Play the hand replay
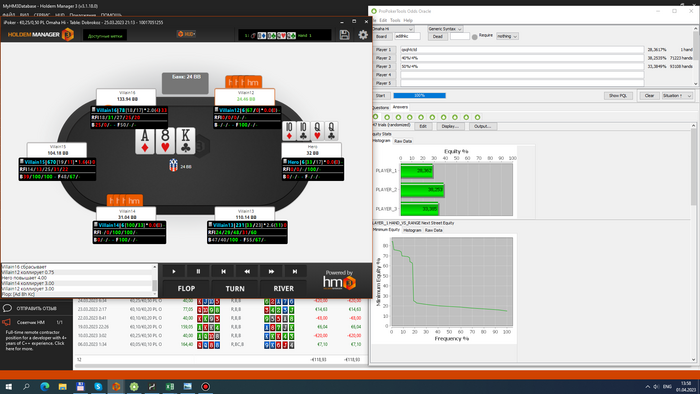 [x=174, y=271]
